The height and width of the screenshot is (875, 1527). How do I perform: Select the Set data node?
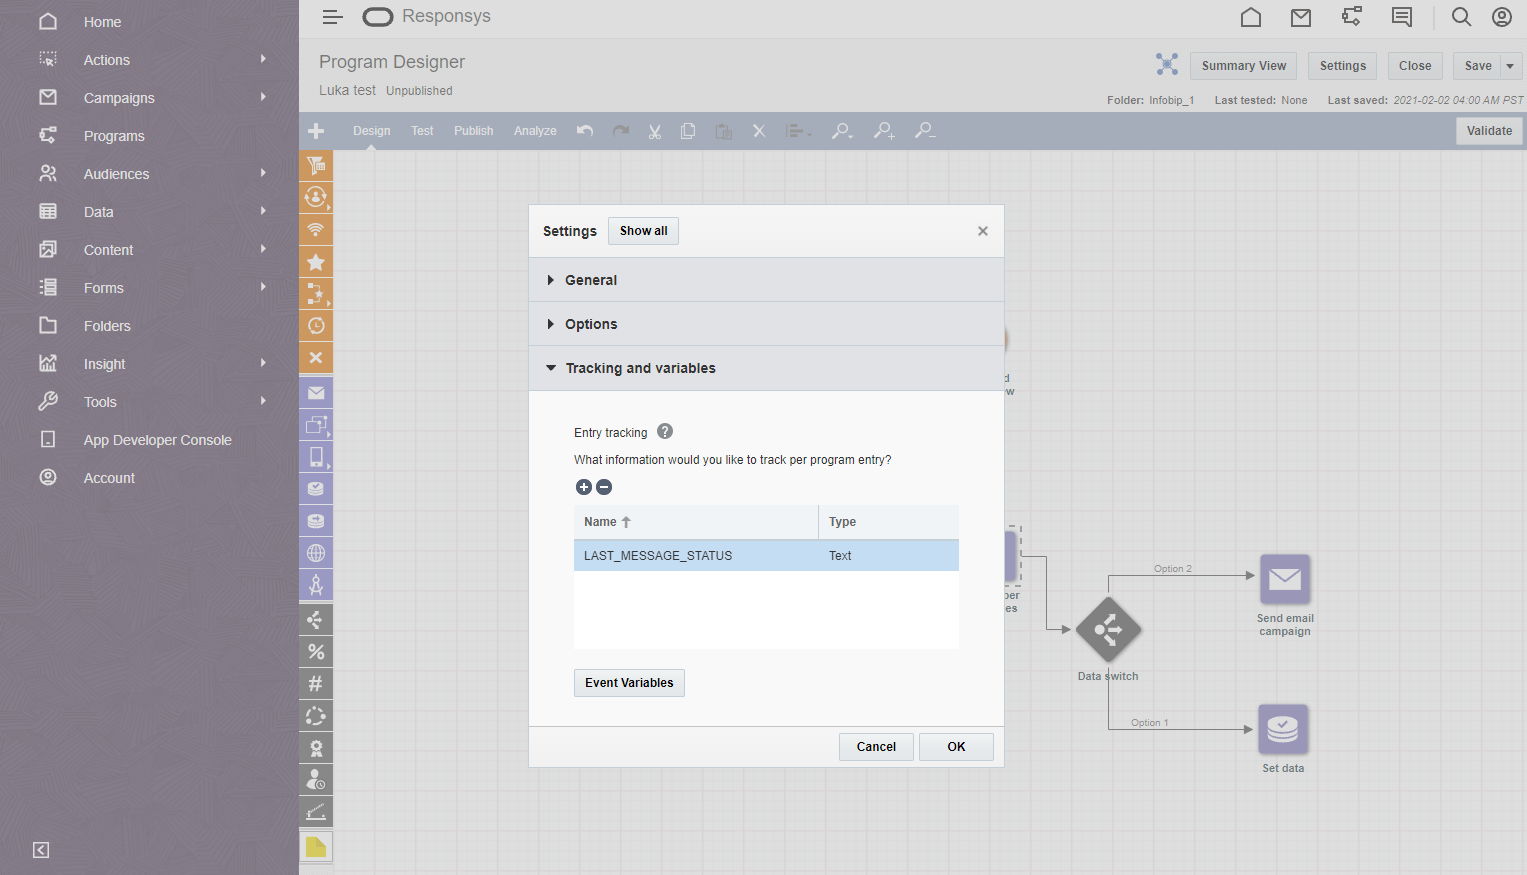point(1282,730)
